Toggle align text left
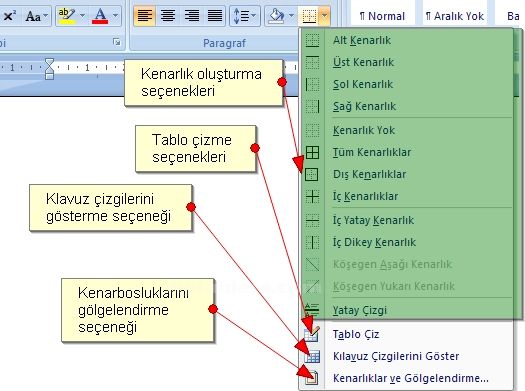Screen dimensions: 525x391 pyautogui.click(x=145, y=16)
